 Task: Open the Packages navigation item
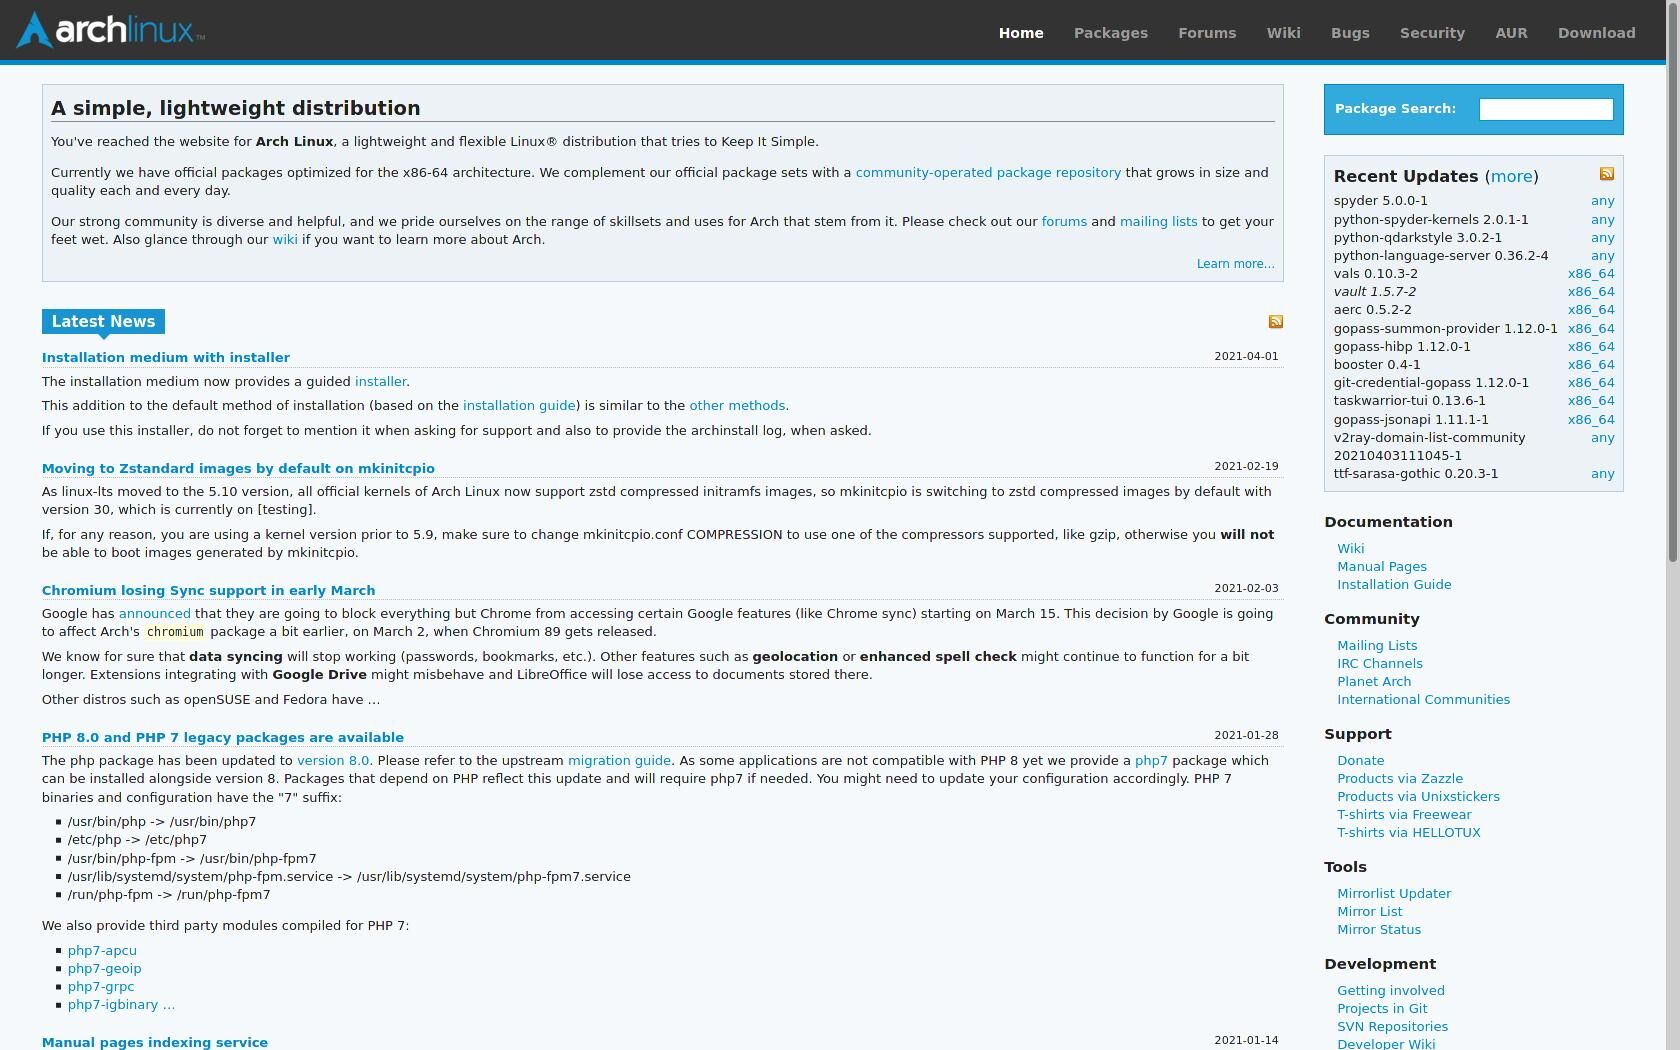[1110, 33]
